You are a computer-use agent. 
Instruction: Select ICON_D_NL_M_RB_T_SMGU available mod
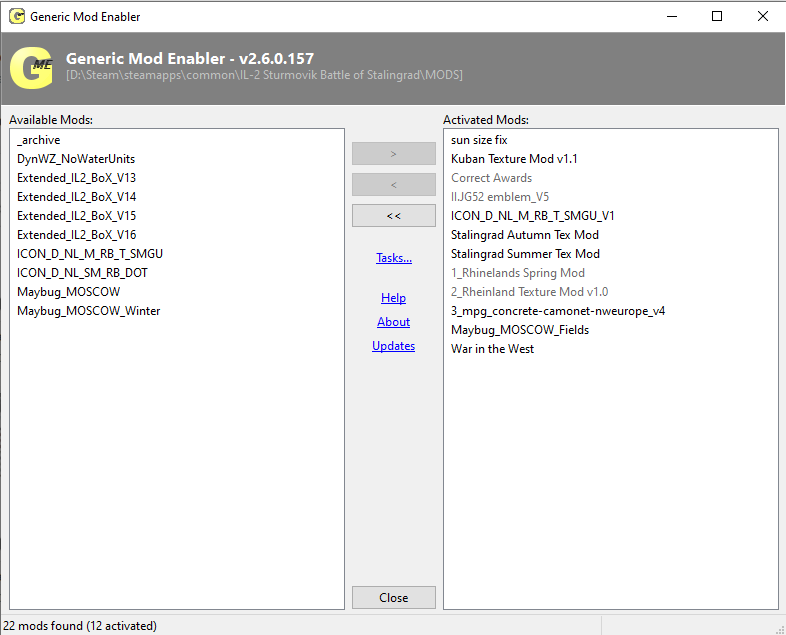[90, 254]
